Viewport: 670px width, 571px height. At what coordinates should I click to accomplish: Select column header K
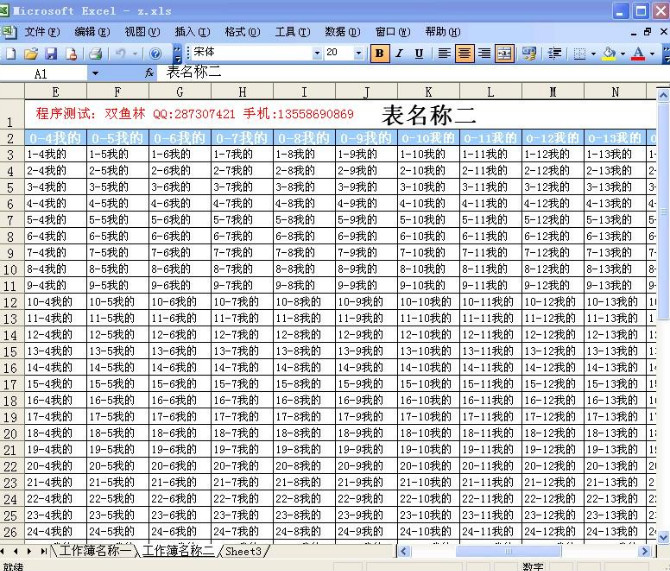[428, 92]
